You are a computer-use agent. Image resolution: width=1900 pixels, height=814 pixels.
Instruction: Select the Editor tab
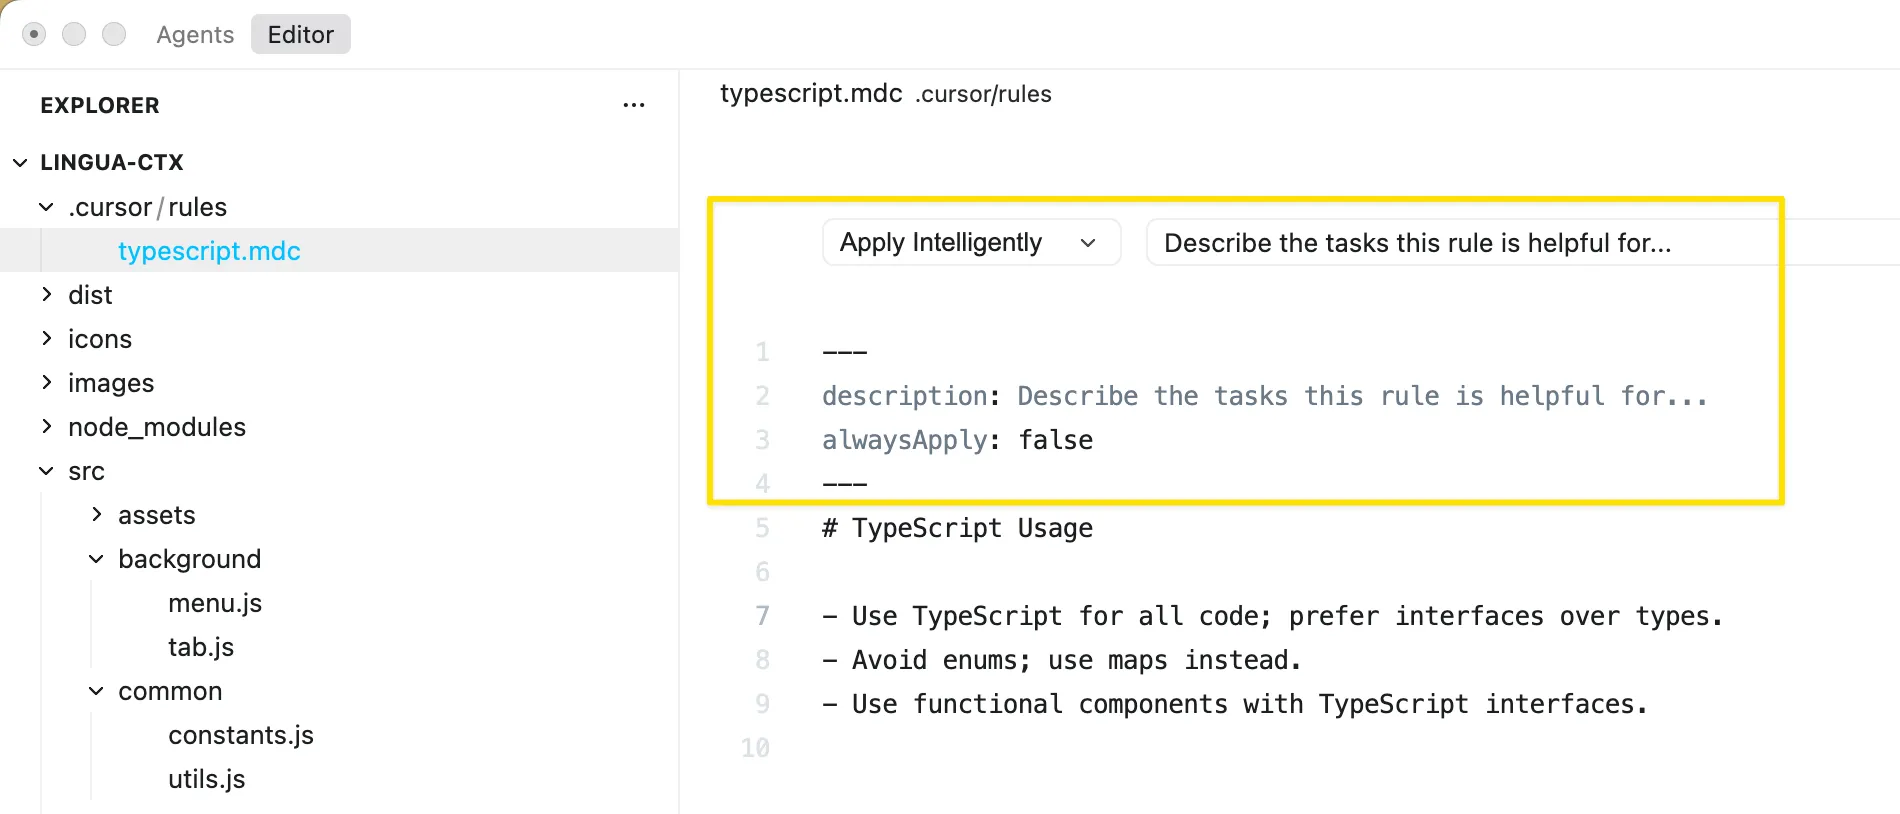point(300,35)
